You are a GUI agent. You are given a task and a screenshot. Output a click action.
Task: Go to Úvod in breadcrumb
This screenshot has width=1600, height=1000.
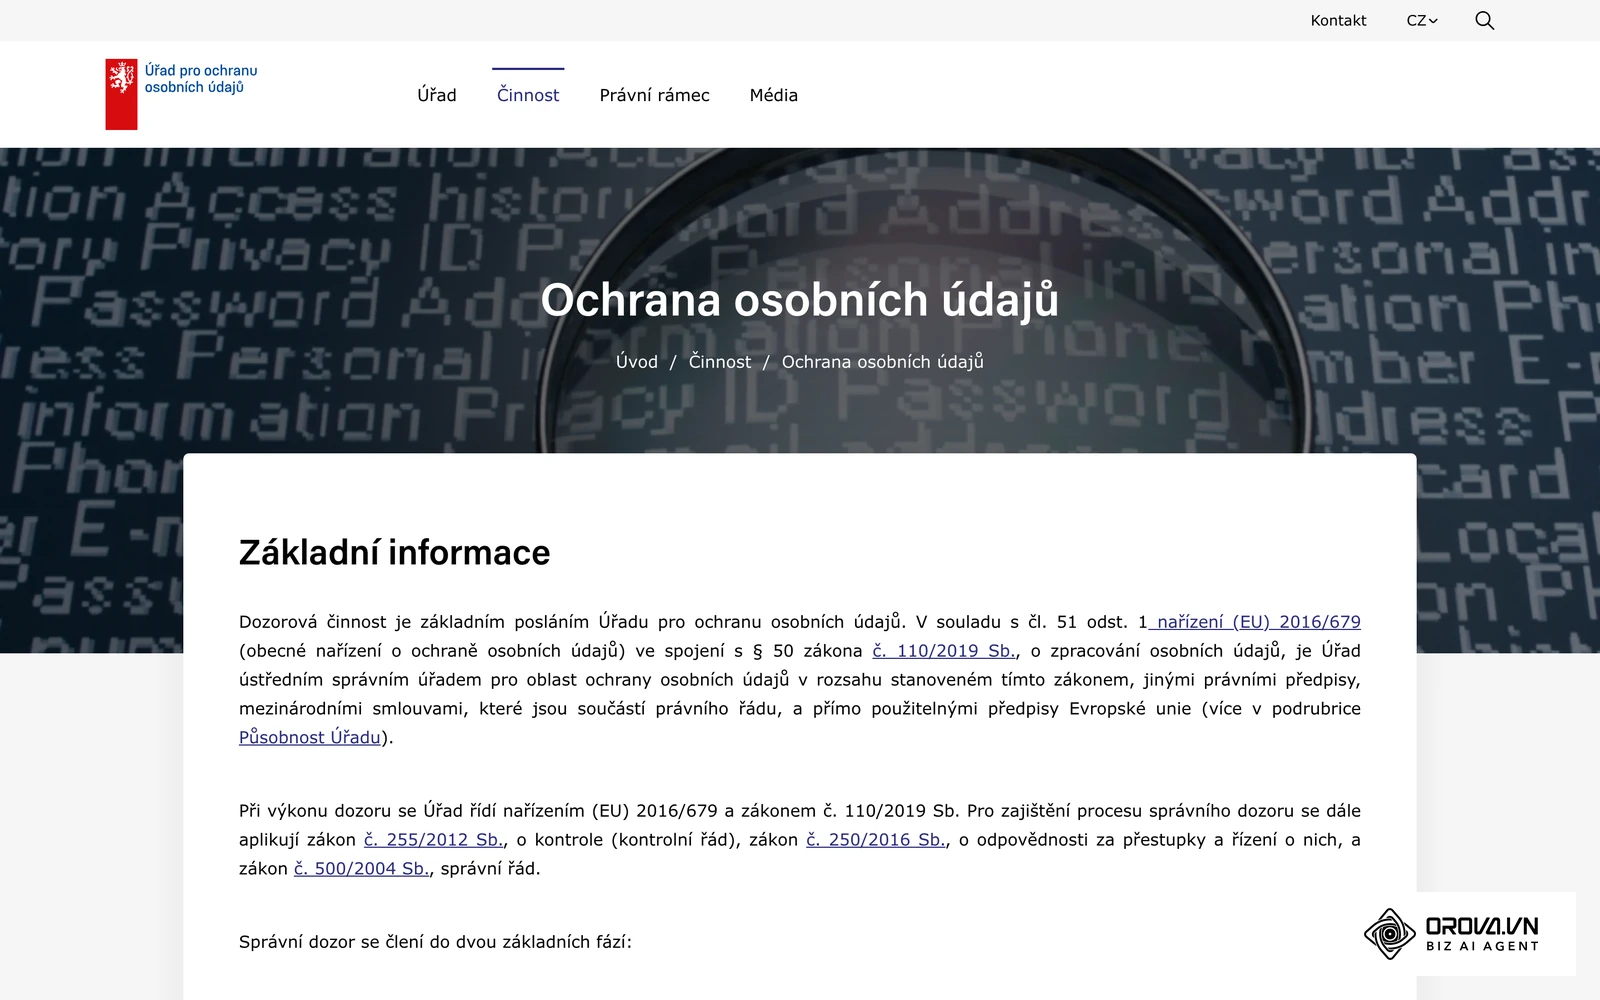[x=637, y=362]
